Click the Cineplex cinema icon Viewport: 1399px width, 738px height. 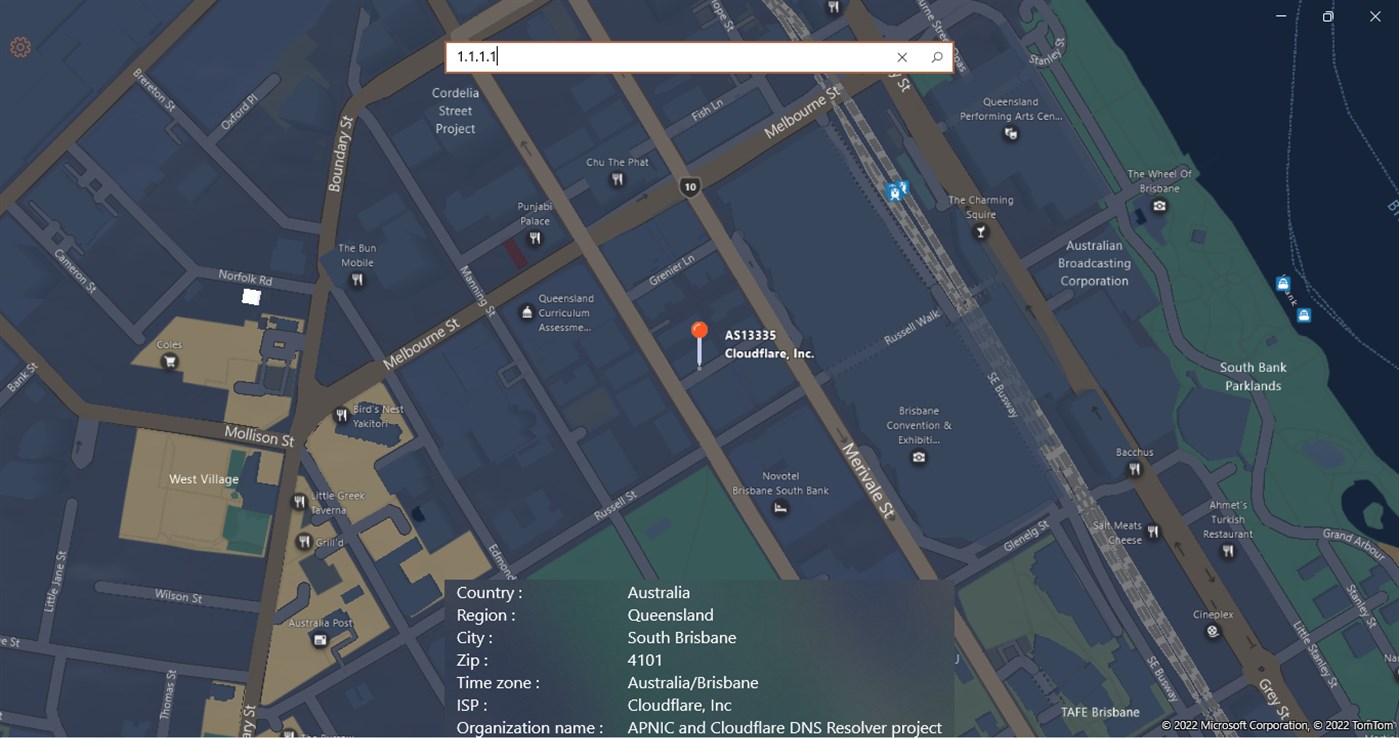(x=1213, y=631)
